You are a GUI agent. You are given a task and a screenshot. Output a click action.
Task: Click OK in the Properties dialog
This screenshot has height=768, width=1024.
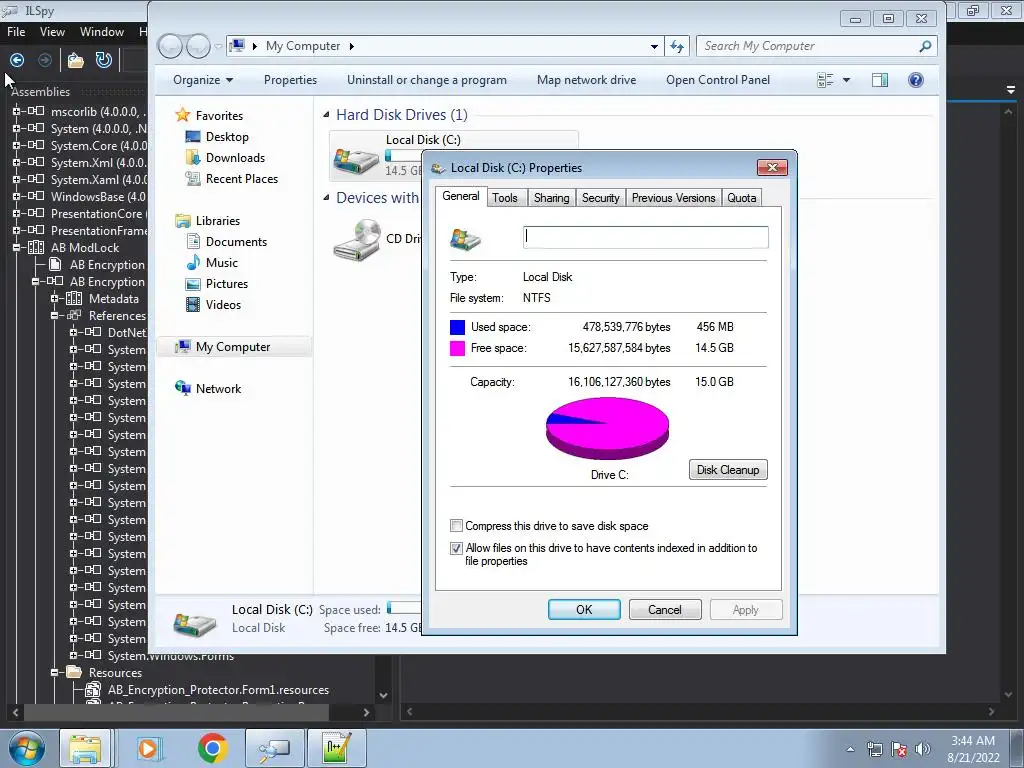pos(584,609)
